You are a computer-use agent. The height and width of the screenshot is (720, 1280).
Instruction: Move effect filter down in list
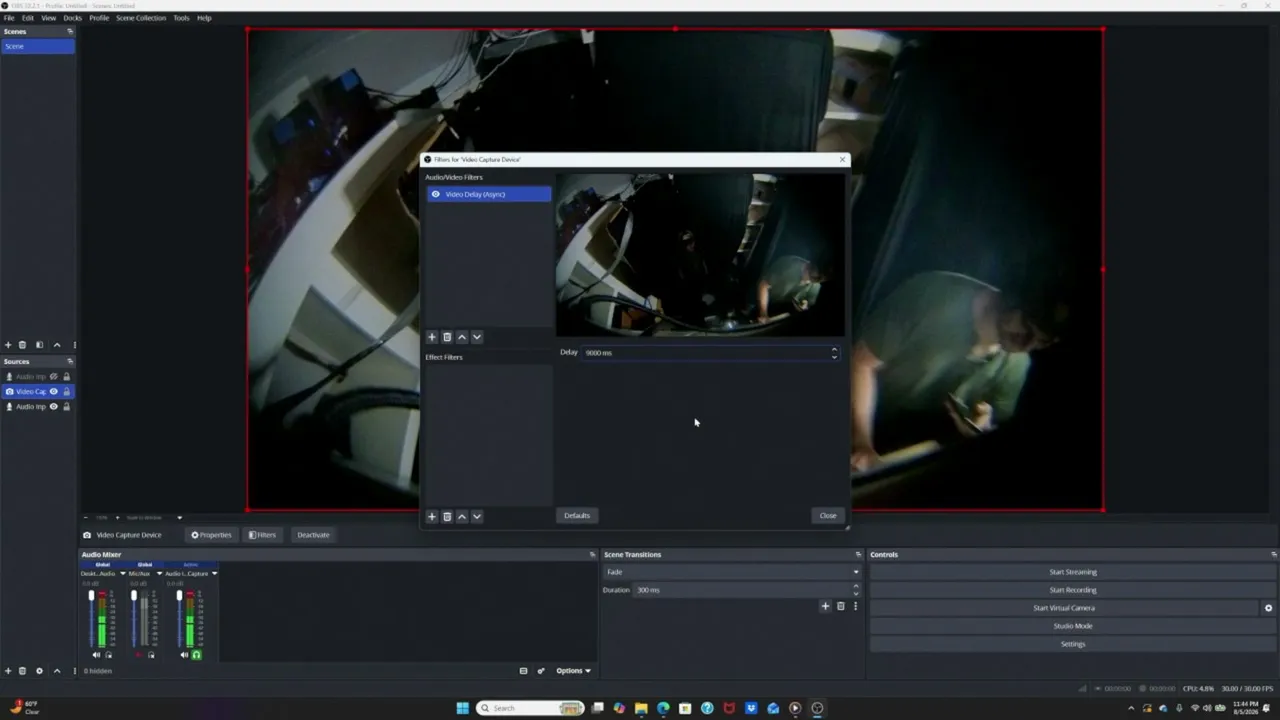[x=477, y=516]
